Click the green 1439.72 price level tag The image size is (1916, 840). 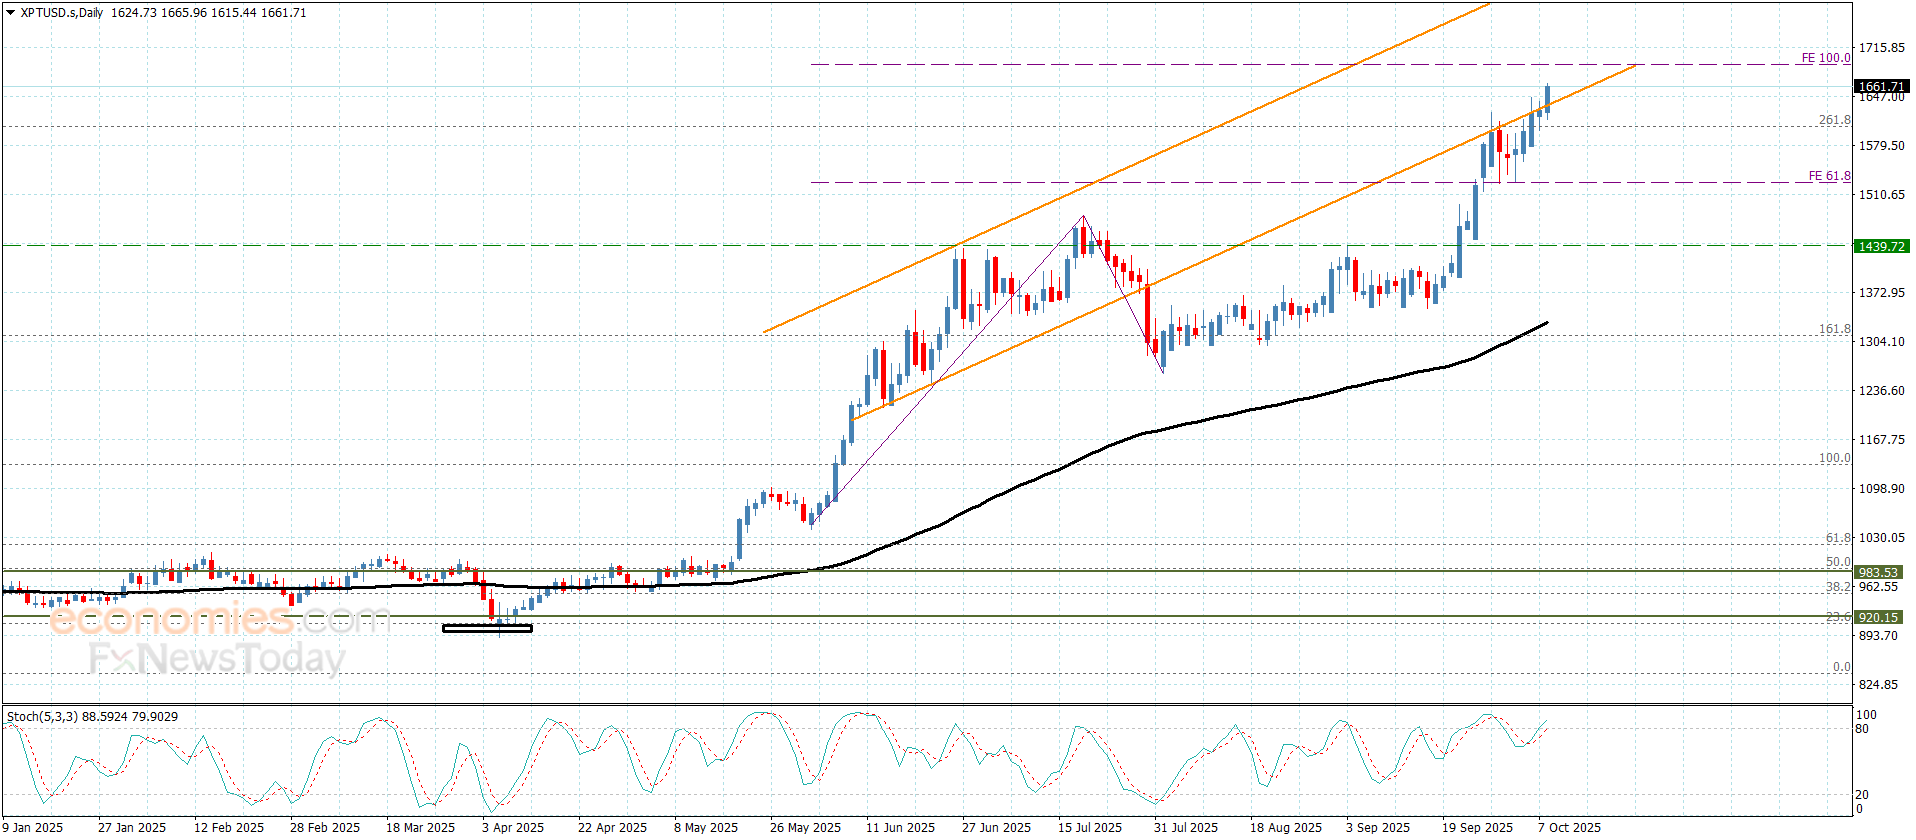click(x=1880, y=246)
